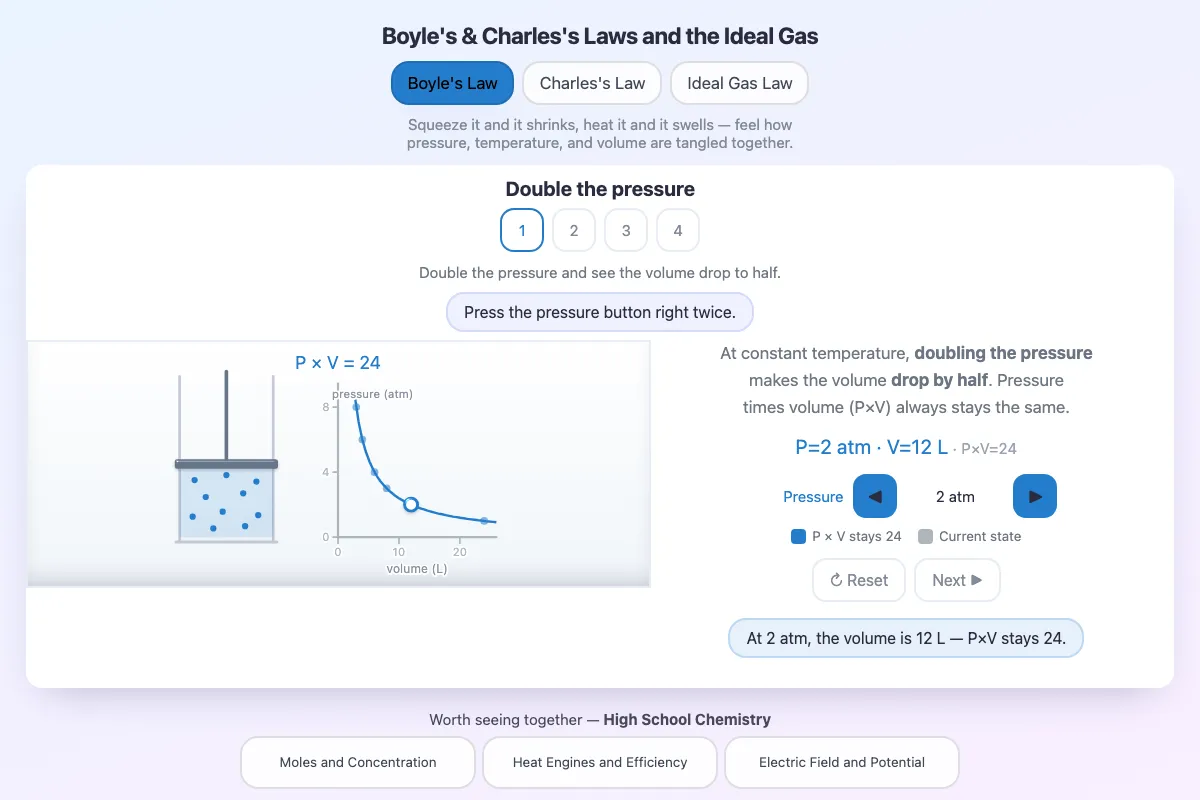Switch to the Boyle's Law tab
The height and width of the screenshot is (800, 1200).
[452, 83]
